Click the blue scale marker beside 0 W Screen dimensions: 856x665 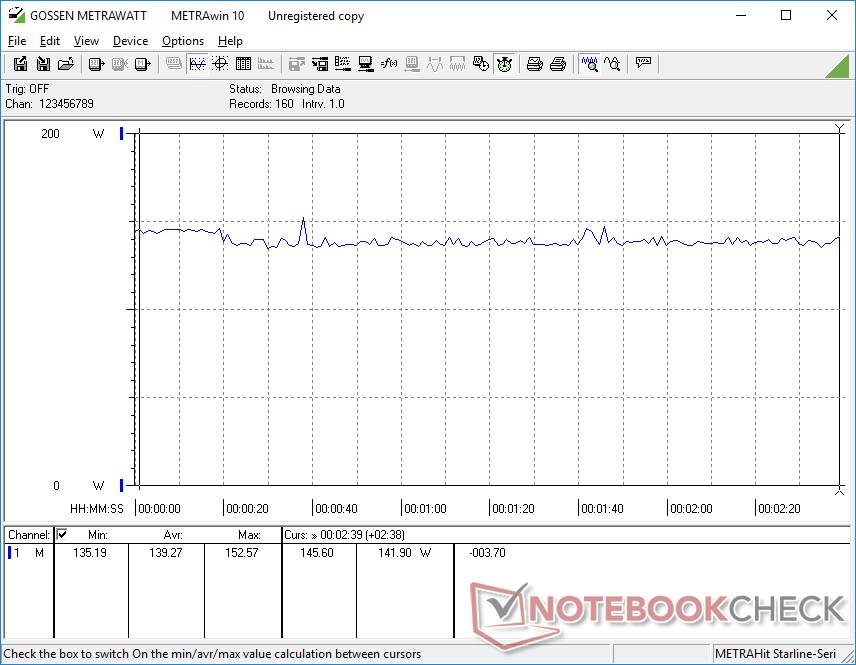point(122,485)
